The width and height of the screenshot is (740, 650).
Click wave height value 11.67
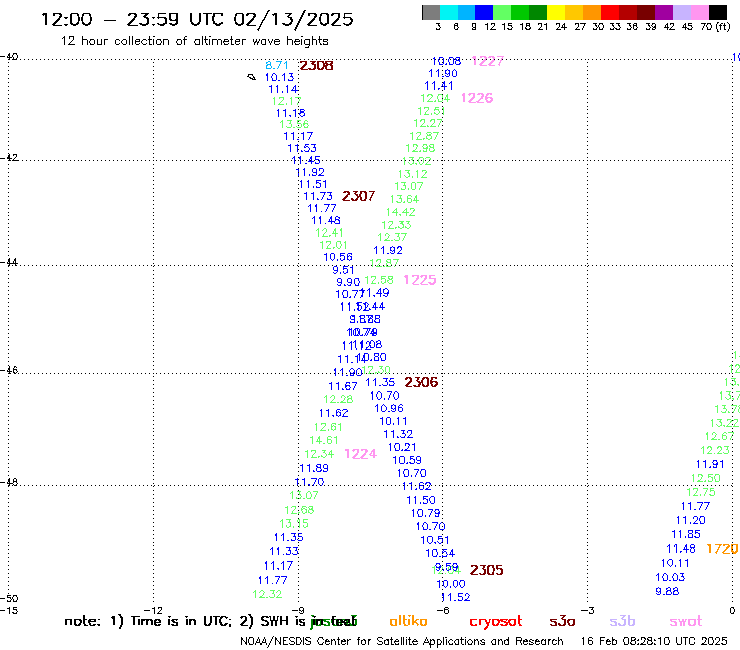[343, 386]
